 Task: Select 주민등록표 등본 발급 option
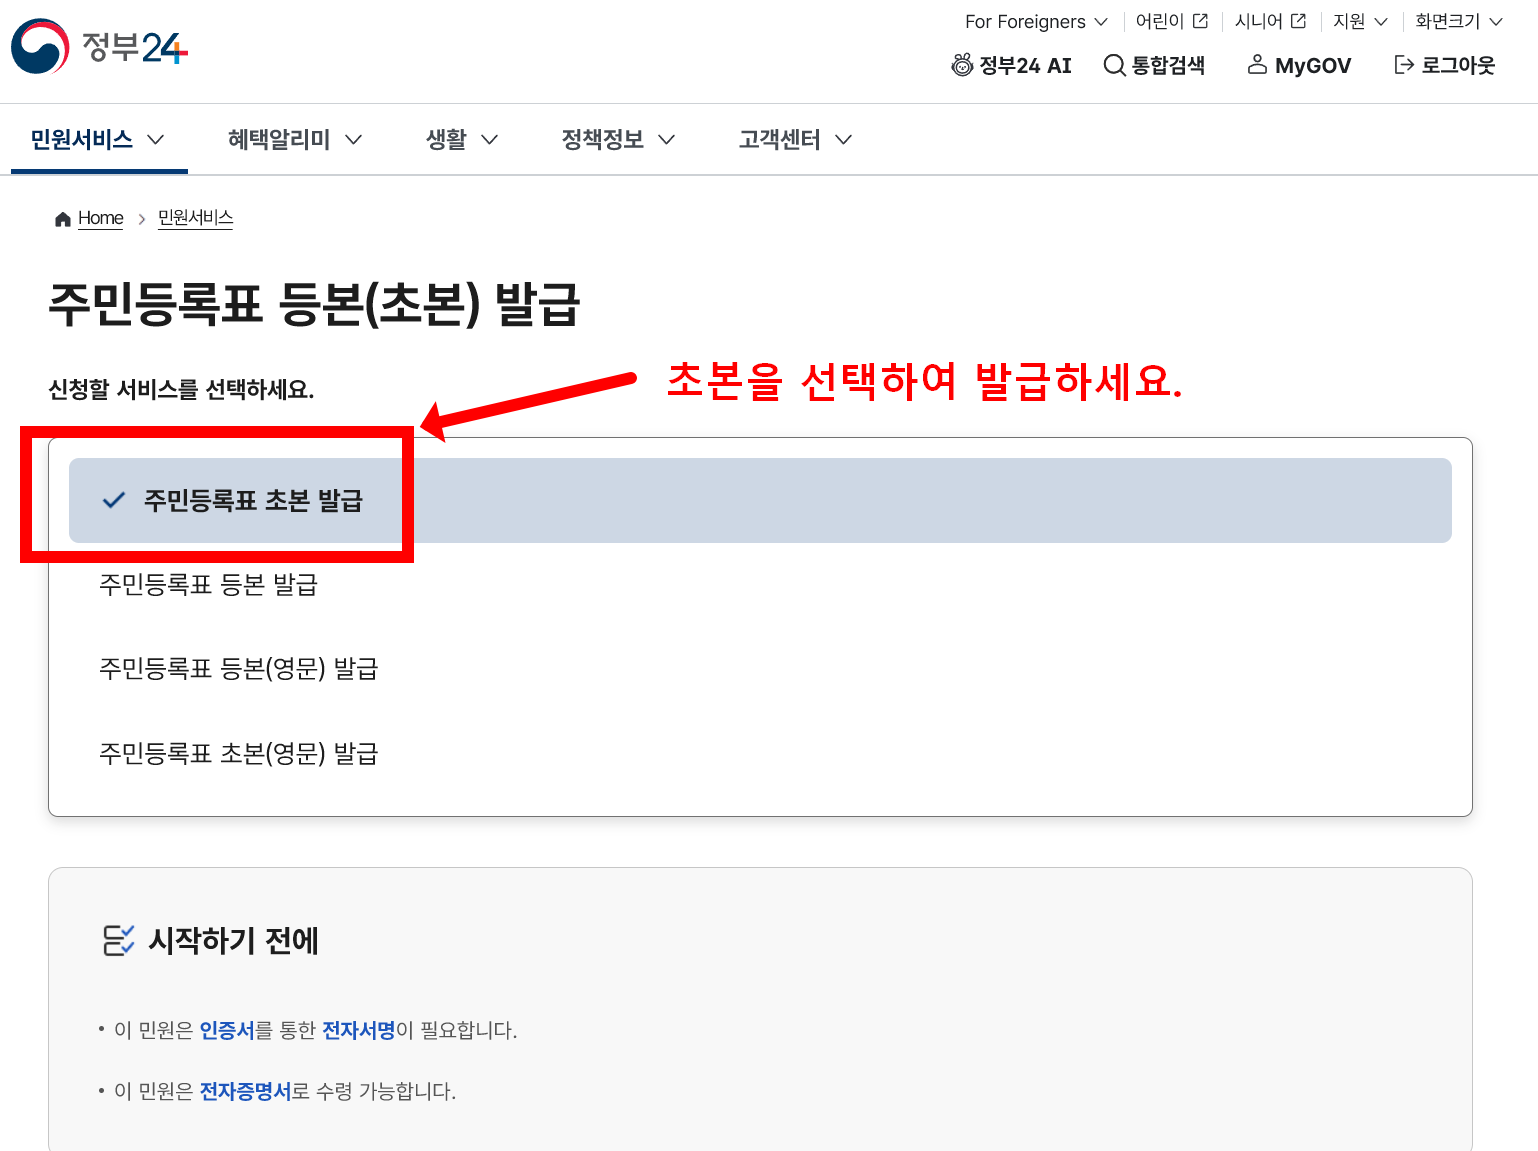208,584
